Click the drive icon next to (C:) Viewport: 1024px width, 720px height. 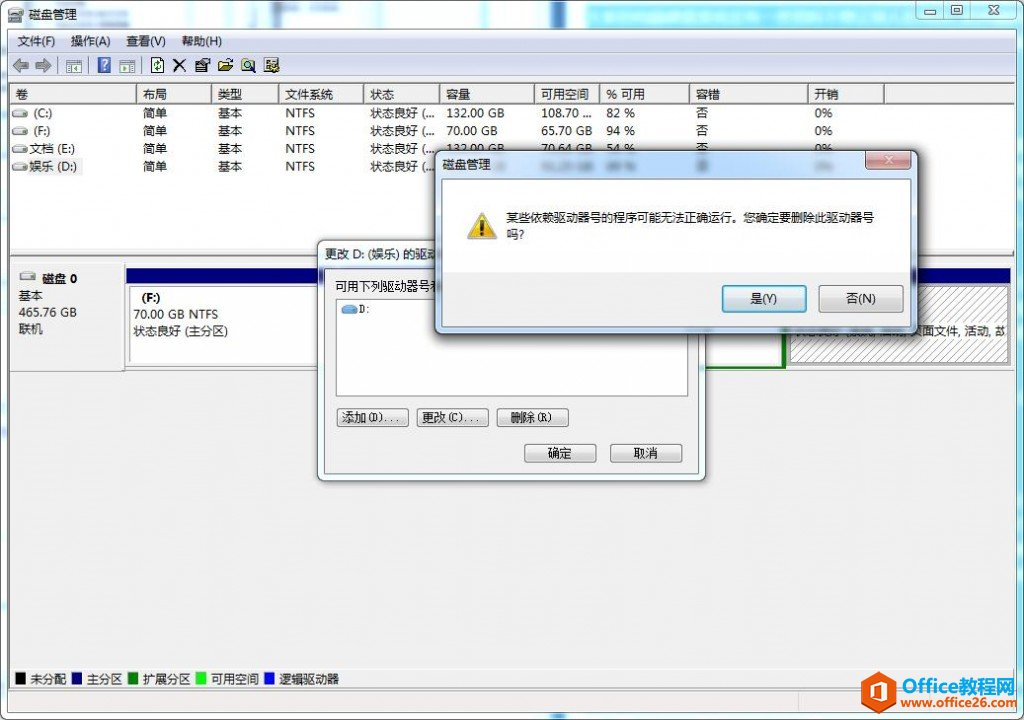tap(20, 113)
